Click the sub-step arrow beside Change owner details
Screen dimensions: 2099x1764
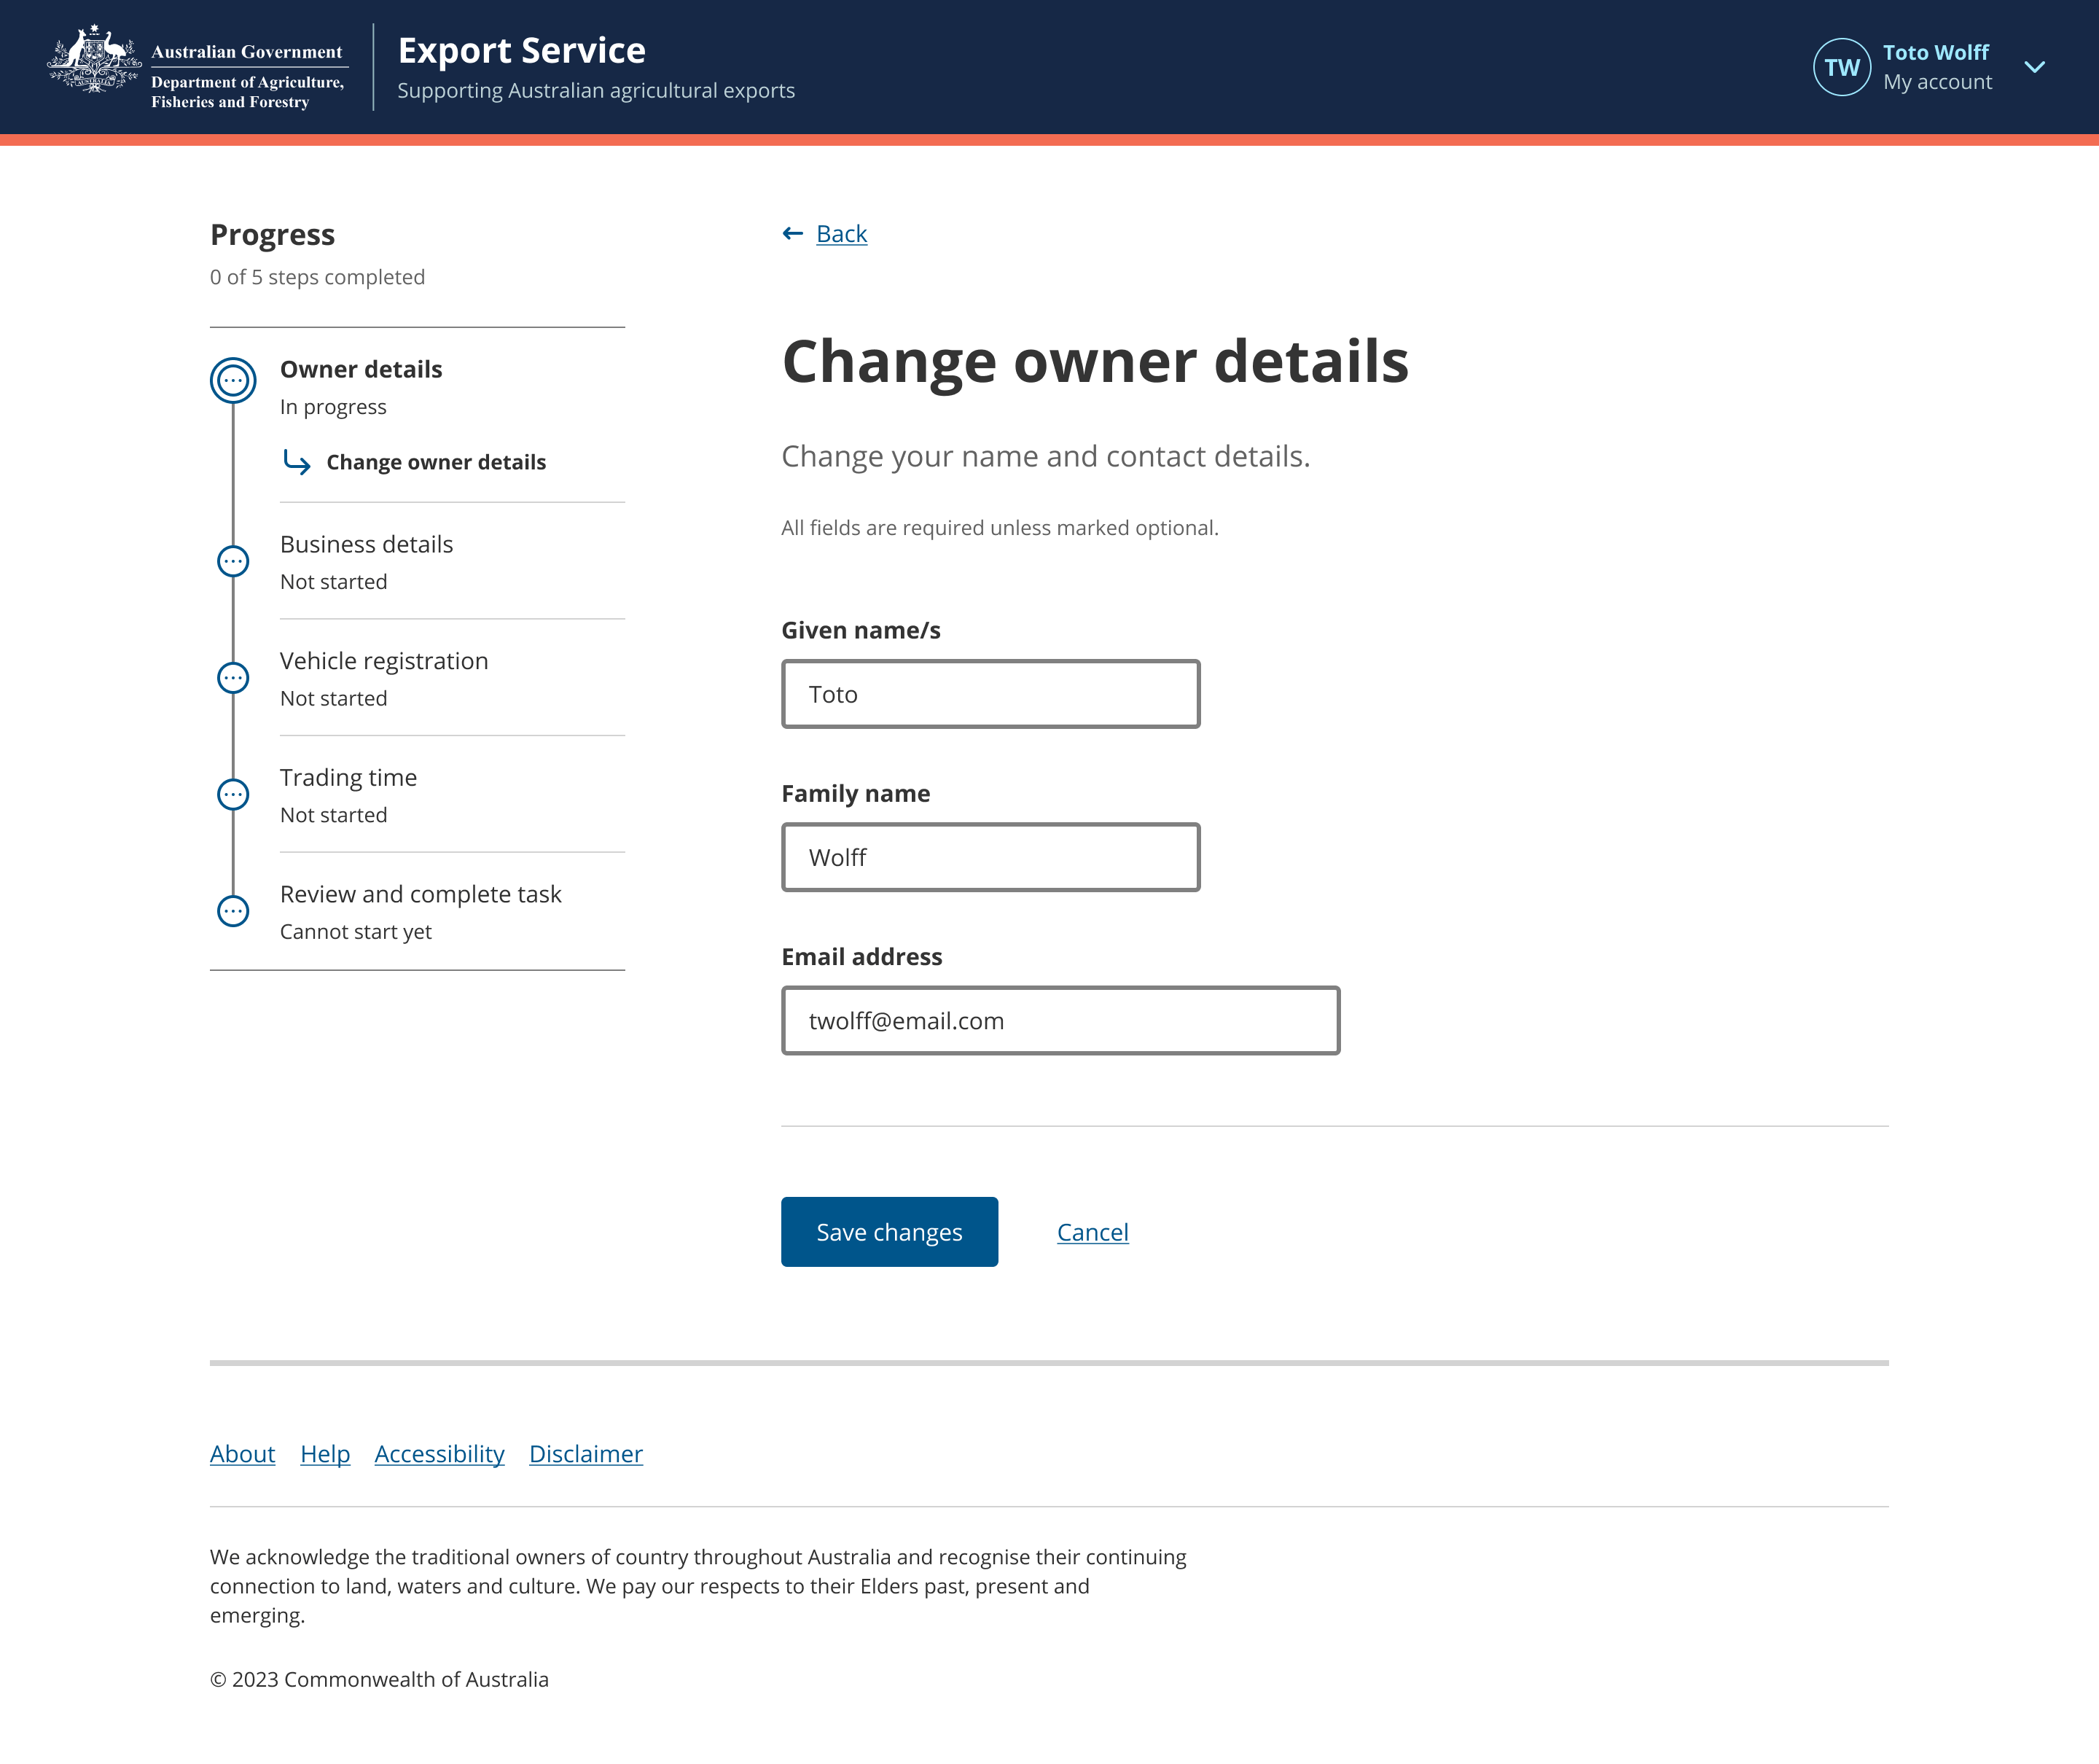[x=297, y=462]
